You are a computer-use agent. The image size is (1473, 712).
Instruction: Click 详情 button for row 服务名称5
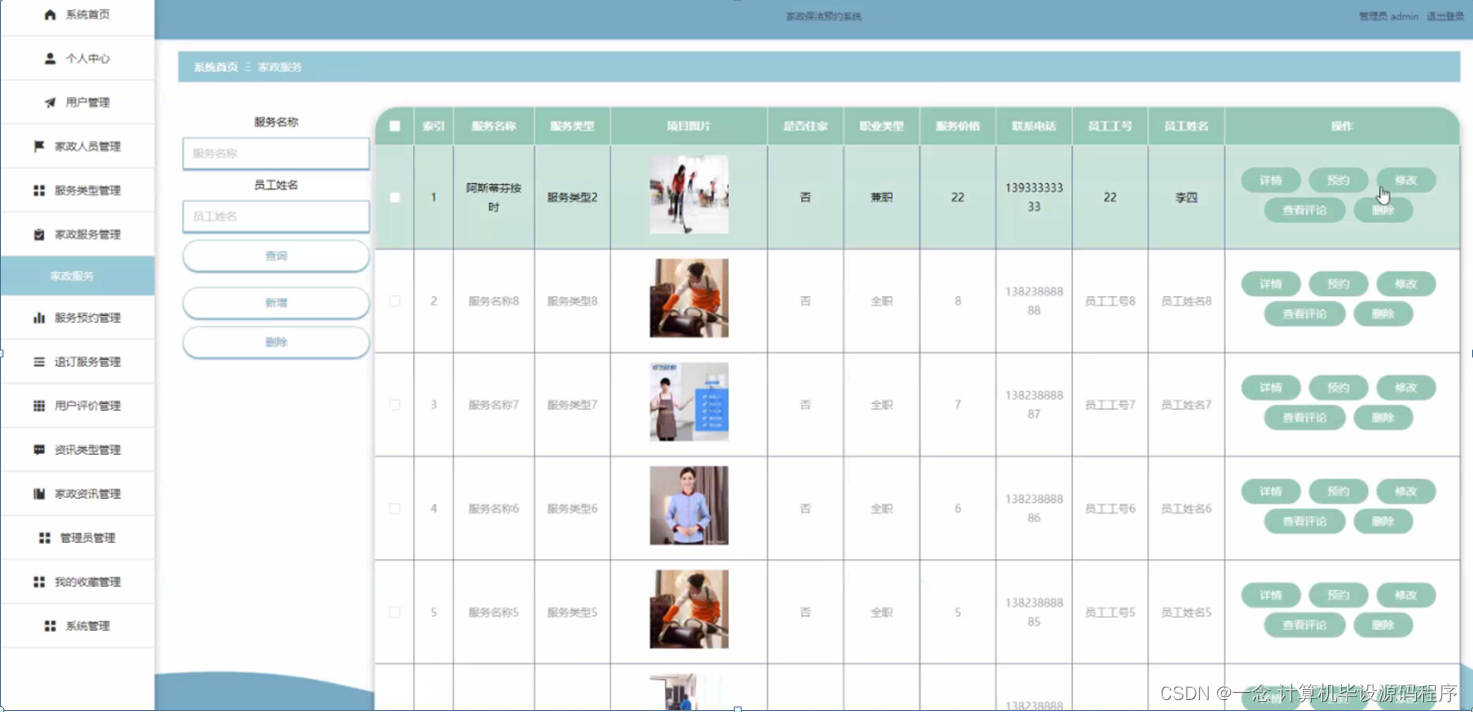1271,595
